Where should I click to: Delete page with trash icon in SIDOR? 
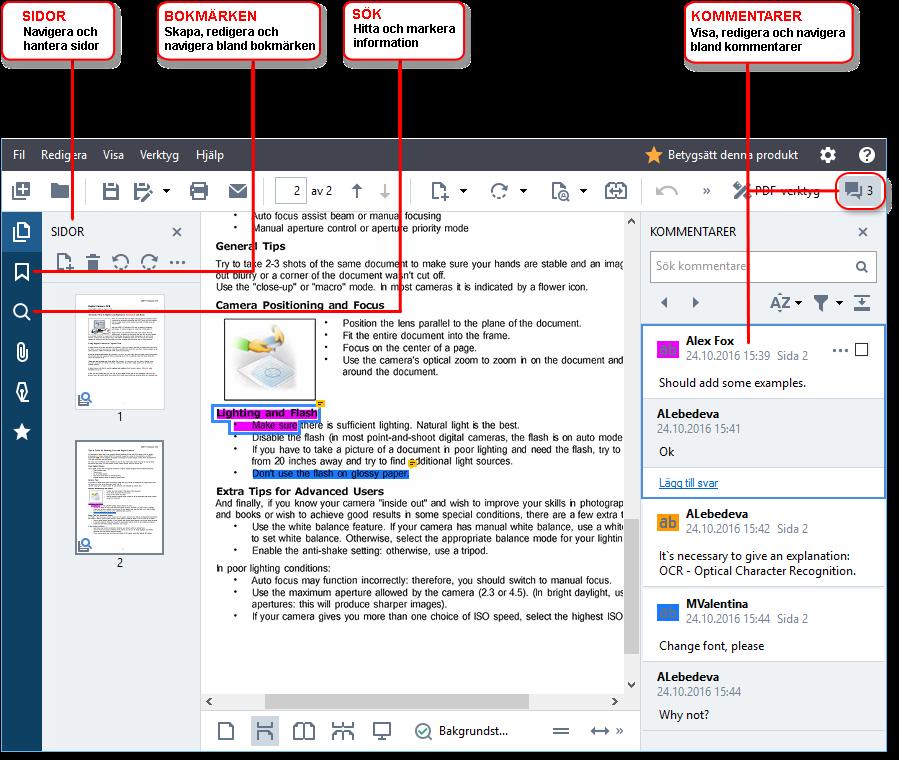[92, 263]
